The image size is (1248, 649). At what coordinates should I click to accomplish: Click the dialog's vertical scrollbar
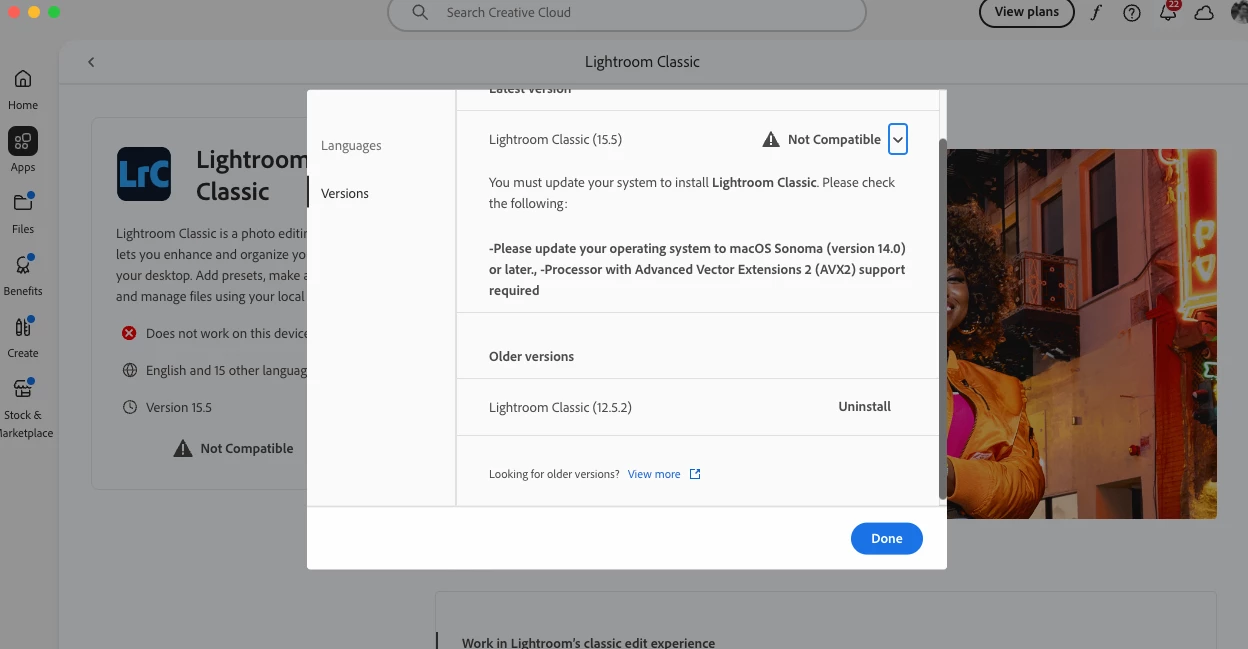pyautogui.click(x=942, y=318)
